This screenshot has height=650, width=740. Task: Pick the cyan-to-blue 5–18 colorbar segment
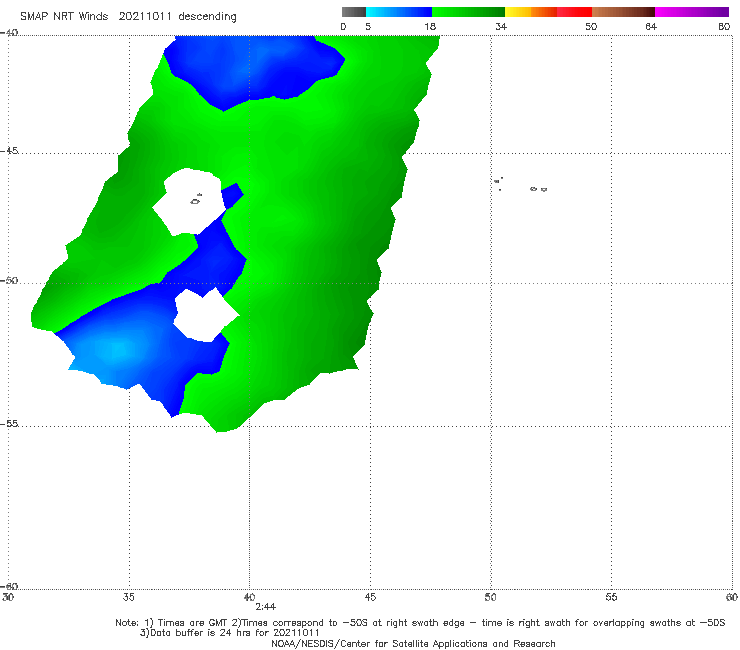click(x=399, y=12)
